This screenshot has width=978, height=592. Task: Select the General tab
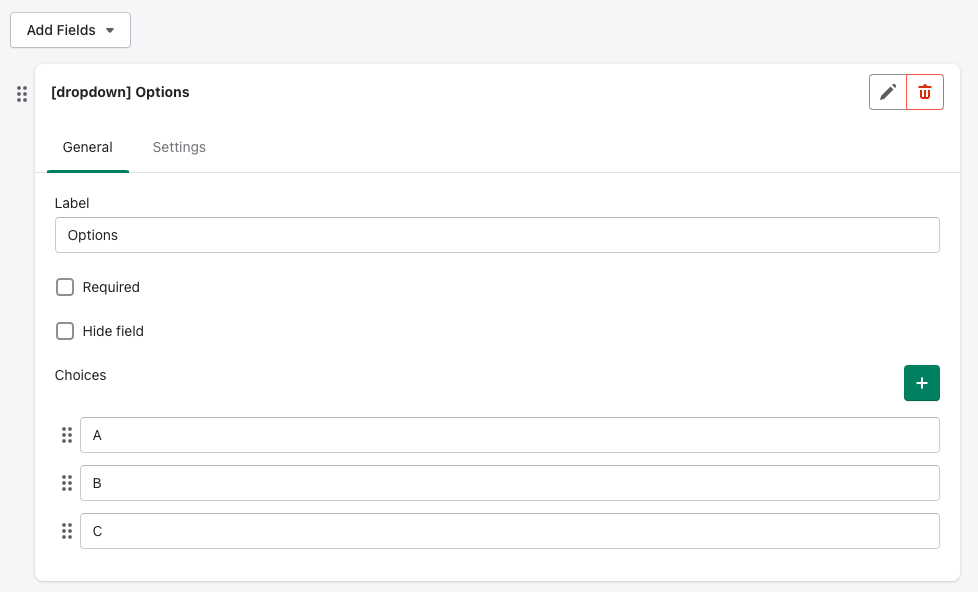click(x=88, y=147)
